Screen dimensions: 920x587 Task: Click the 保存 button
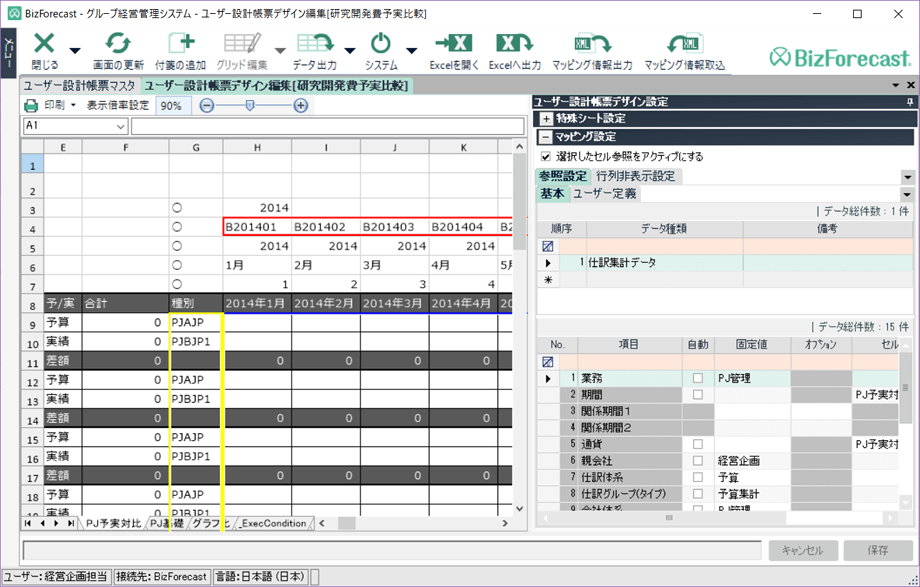point(878,550)
